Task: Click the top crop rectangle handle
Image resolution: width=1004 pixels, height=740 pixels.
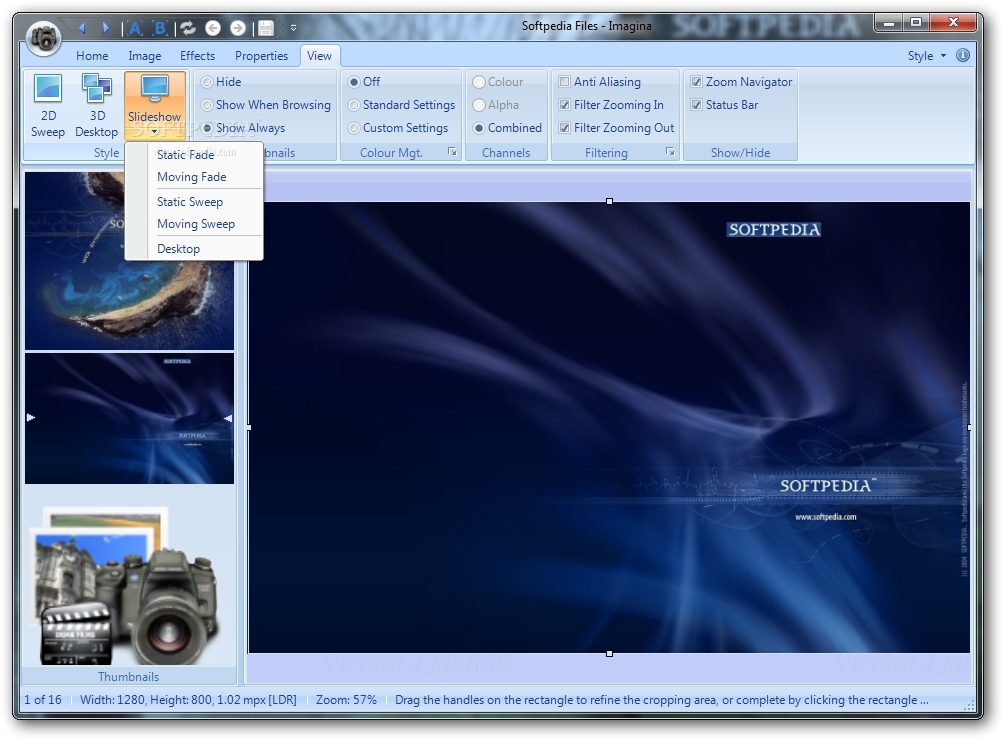Action: point(610,202)
